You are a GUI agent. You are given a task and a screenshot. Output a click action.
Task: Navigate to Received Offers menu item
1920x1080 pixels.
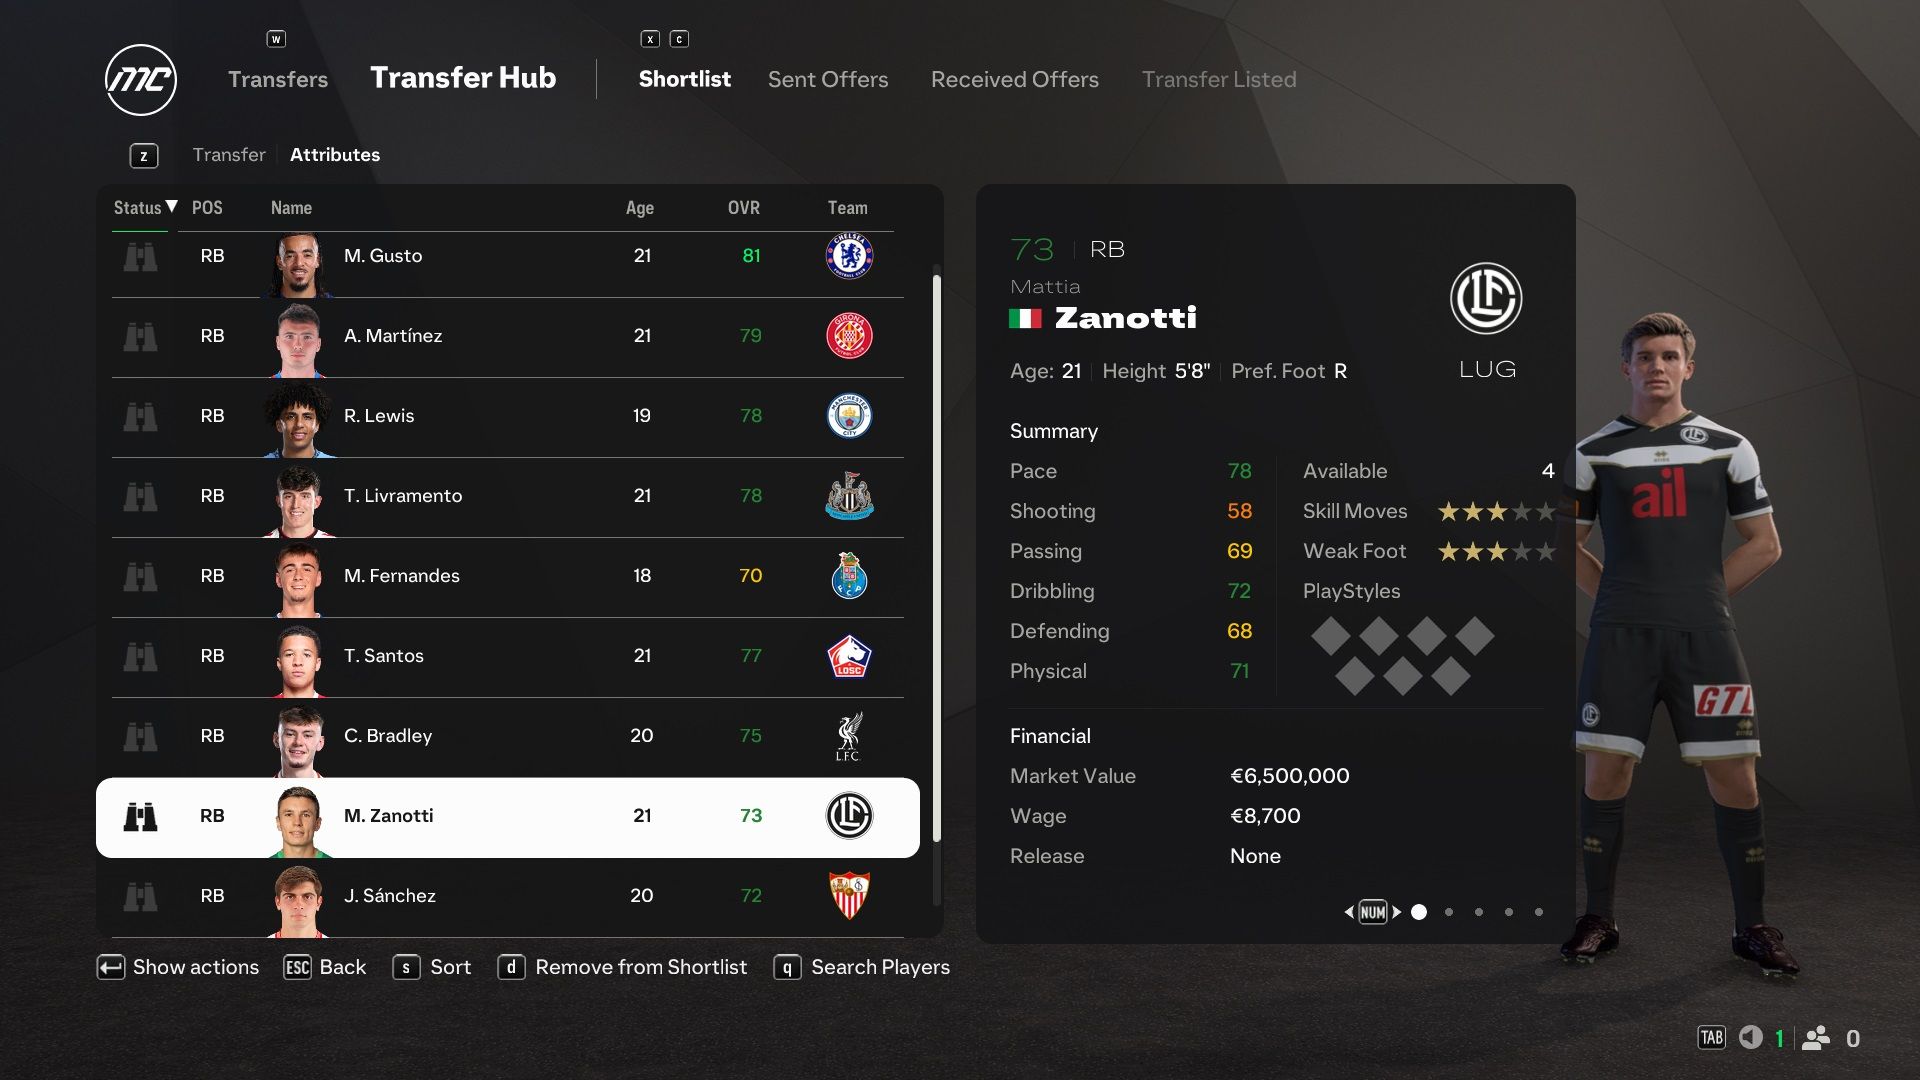[x=1015, y=78]
